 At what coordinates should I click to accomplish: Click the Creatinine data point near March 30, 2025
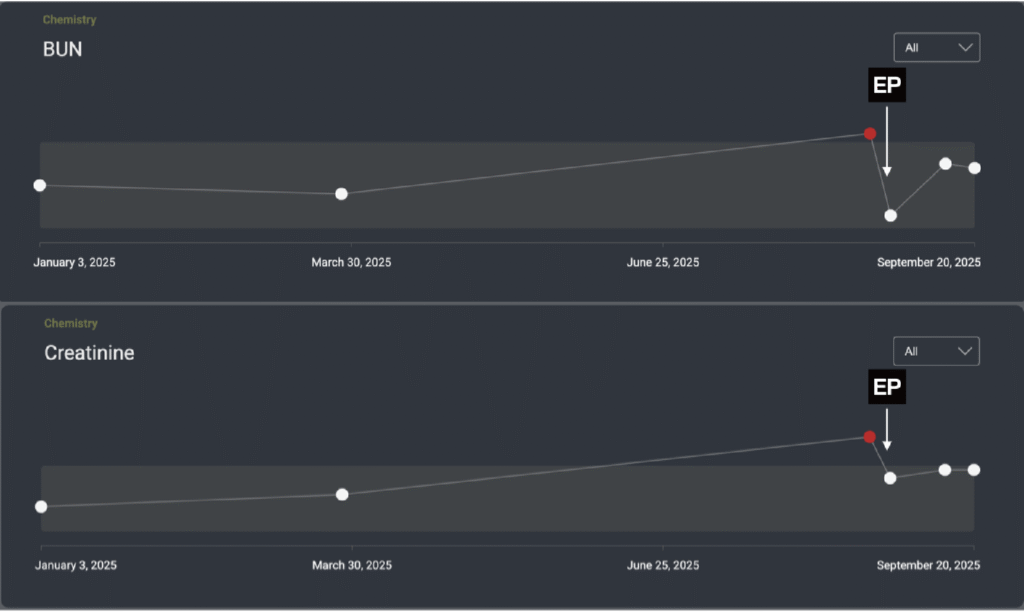[342, 494]
